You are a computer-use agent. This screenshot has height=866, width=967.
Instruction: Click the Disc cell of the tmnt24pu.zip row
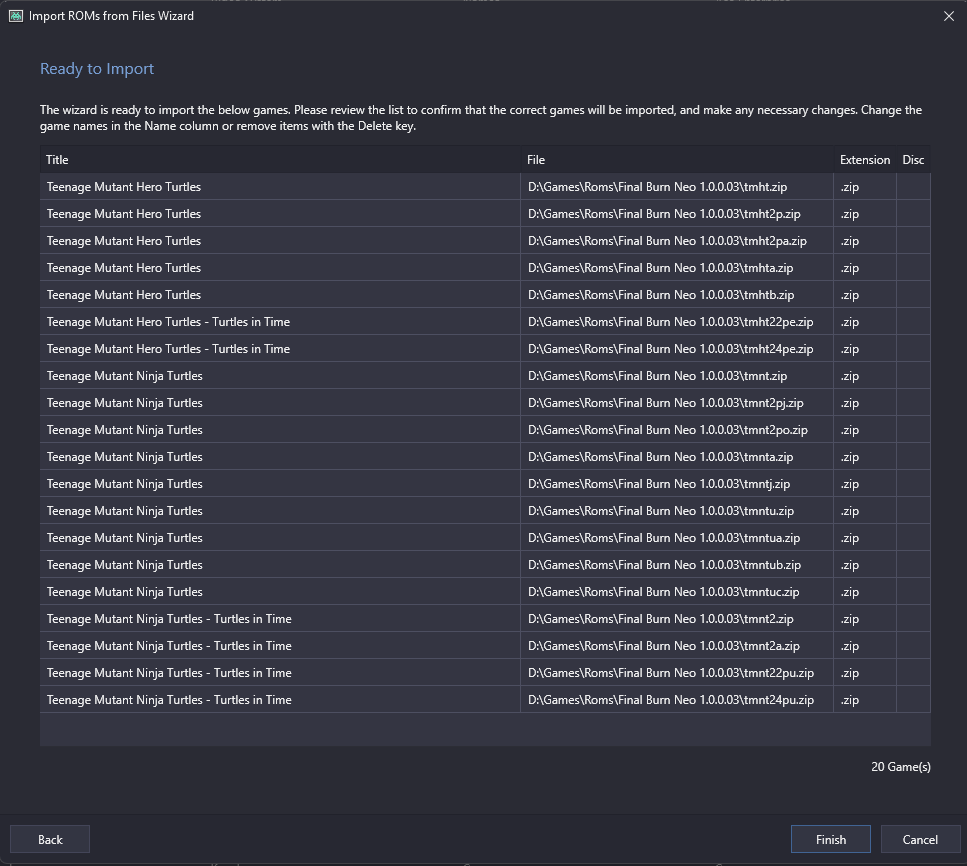coord(913,699)
